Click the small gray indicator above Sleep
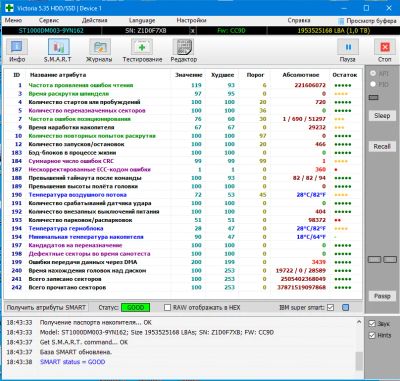This screenshot has width=400, height=381. click(374, 97)
